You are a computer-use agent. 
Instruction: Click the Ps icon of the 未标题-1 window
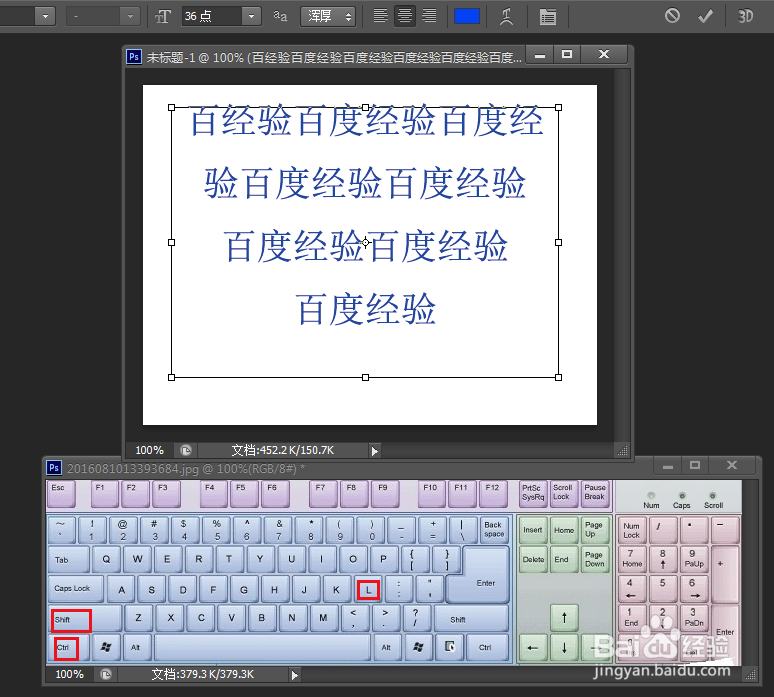134,57
